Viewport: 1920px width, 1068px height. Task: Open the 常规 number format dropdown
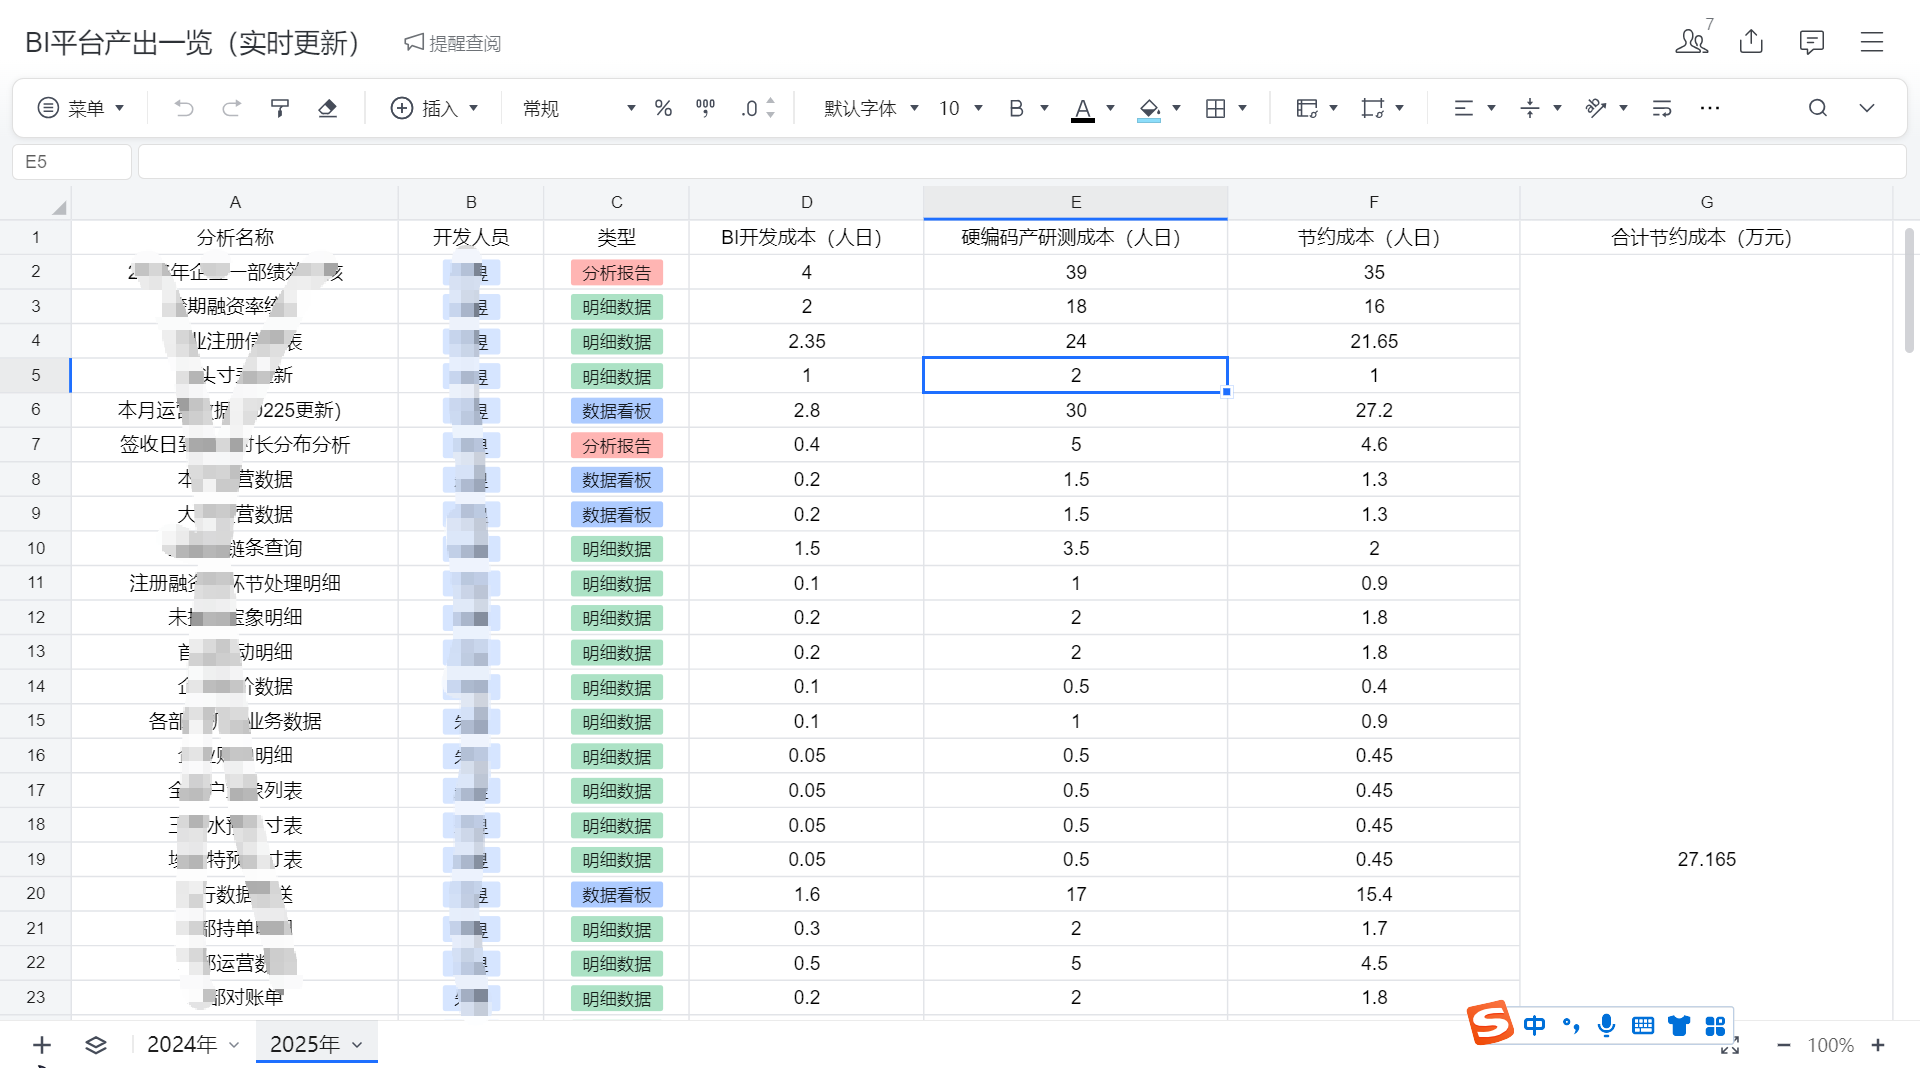tap(578, 108)
